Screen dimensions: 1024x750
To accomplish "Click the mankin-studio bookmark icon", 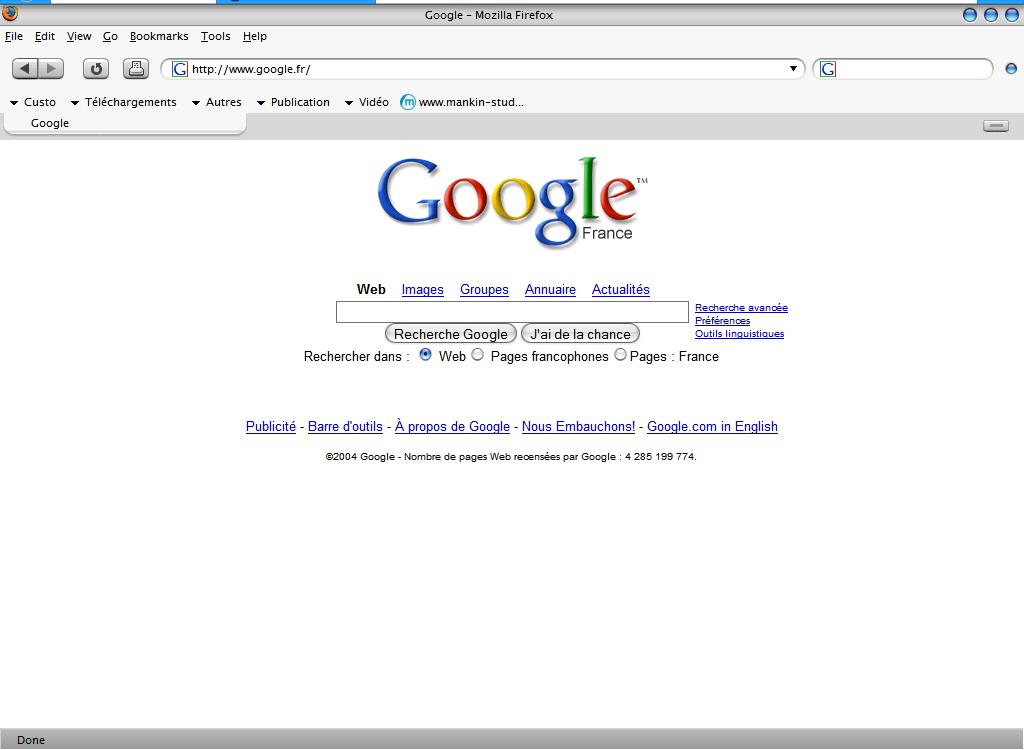I will click(x=408, y=102).
